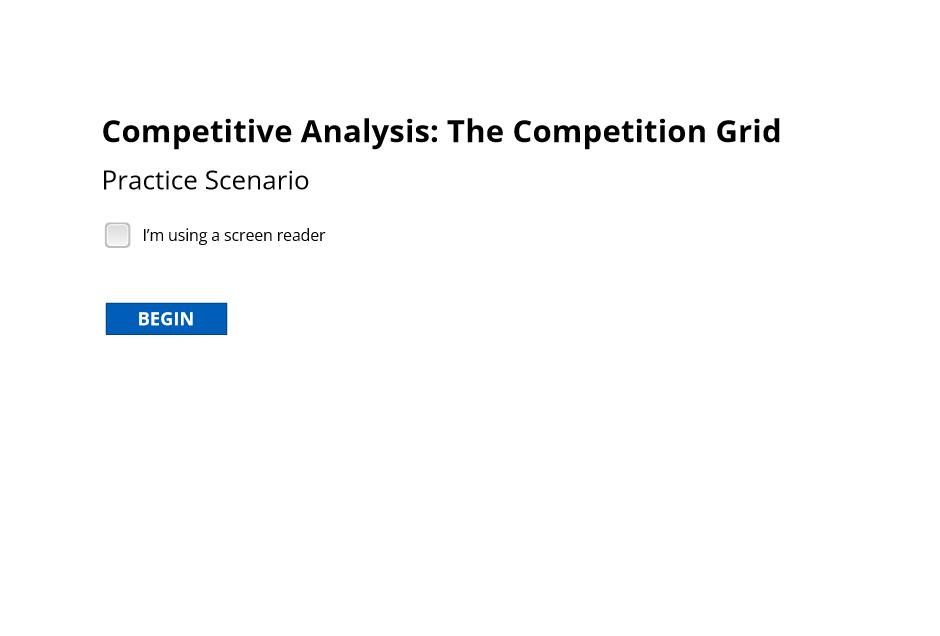Check the gray square accessibility checkbox
Image resolution: width=940 pixels, height=636 pixels.
click(118, 235)
